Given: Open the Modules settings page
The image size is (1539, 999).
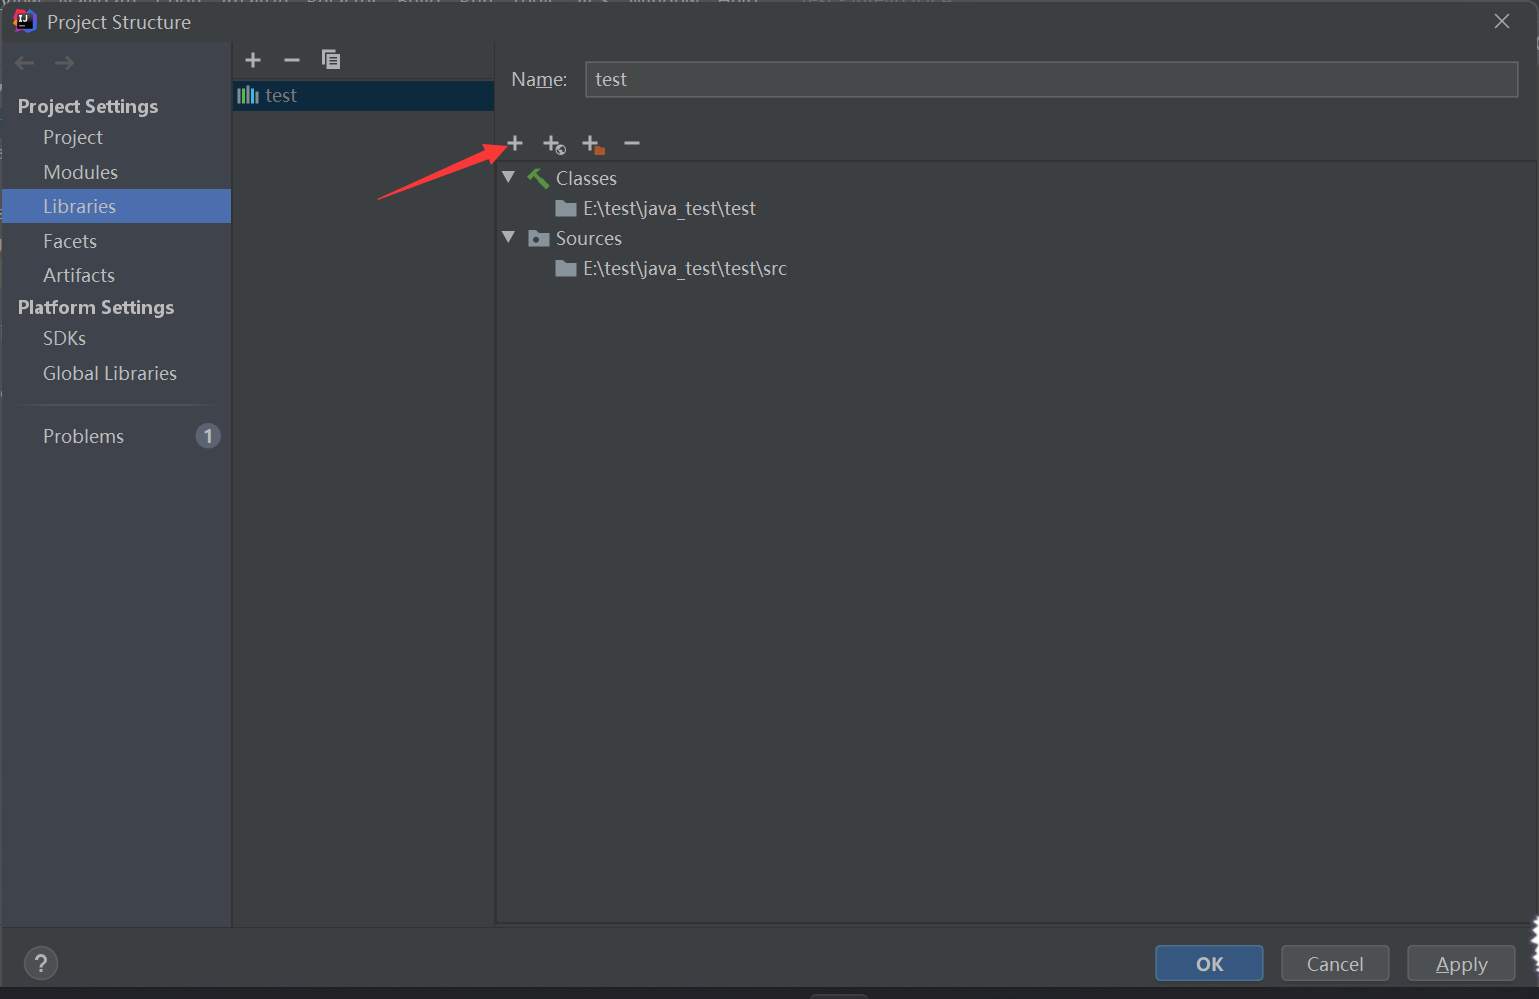Looking at the screenshot, I should click(81, 172).
